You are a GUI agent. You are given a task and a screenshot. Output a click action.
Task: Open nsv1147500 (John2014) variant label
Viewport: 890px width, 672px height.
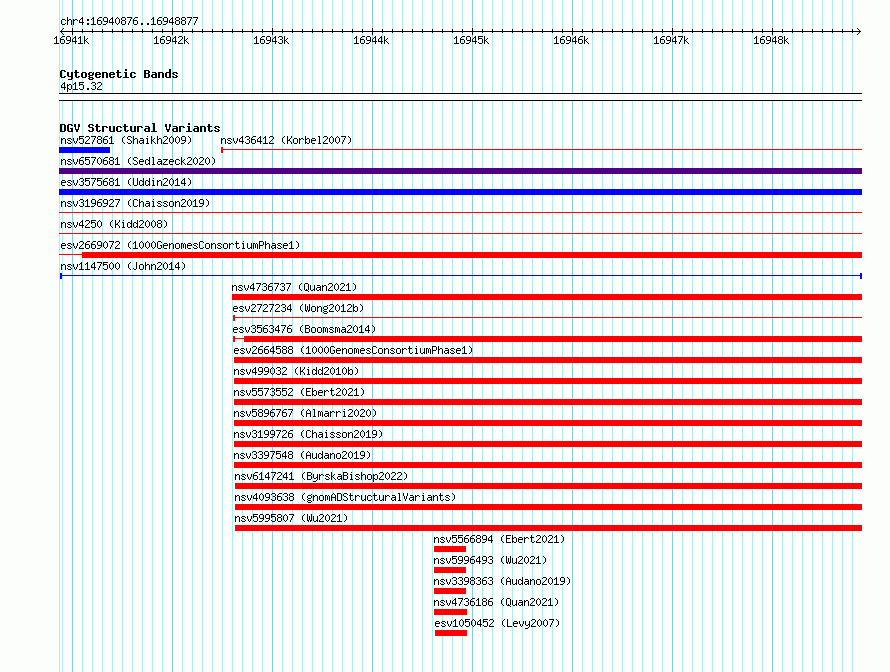click(123, 266)
